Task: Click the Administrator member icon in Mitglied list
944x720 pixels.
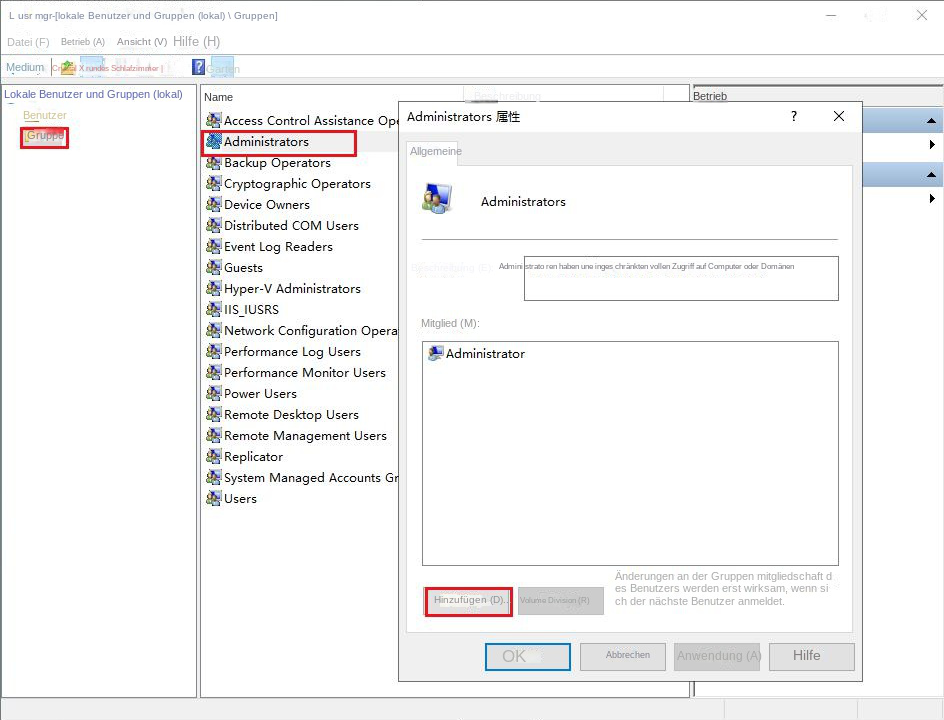Action: point(434,352)
